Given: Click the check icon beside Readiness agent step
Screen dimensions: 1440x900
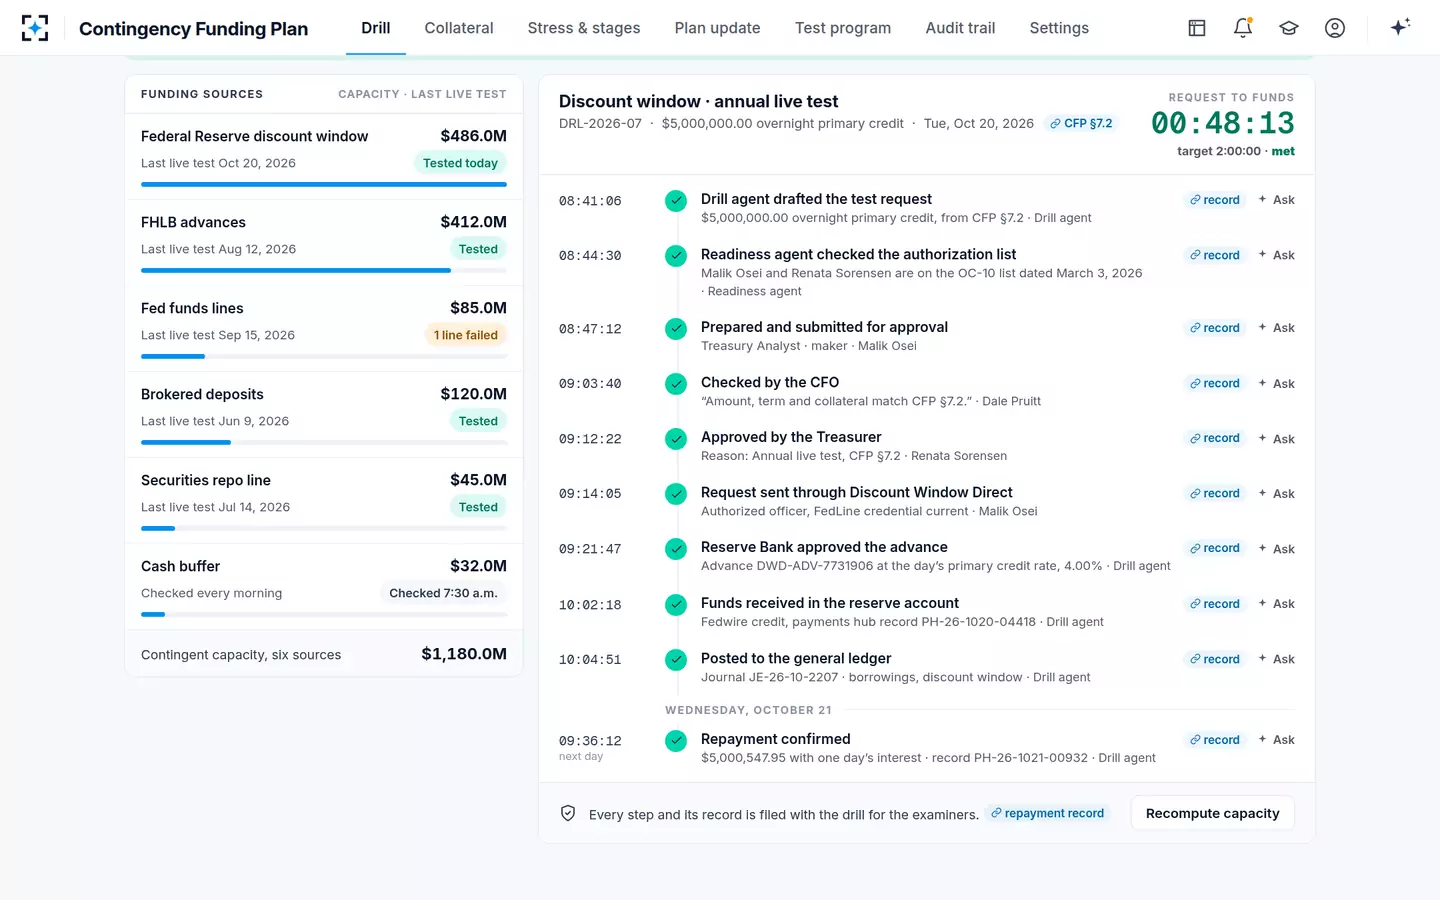Looking at the screenshot, I should [676, 256].
